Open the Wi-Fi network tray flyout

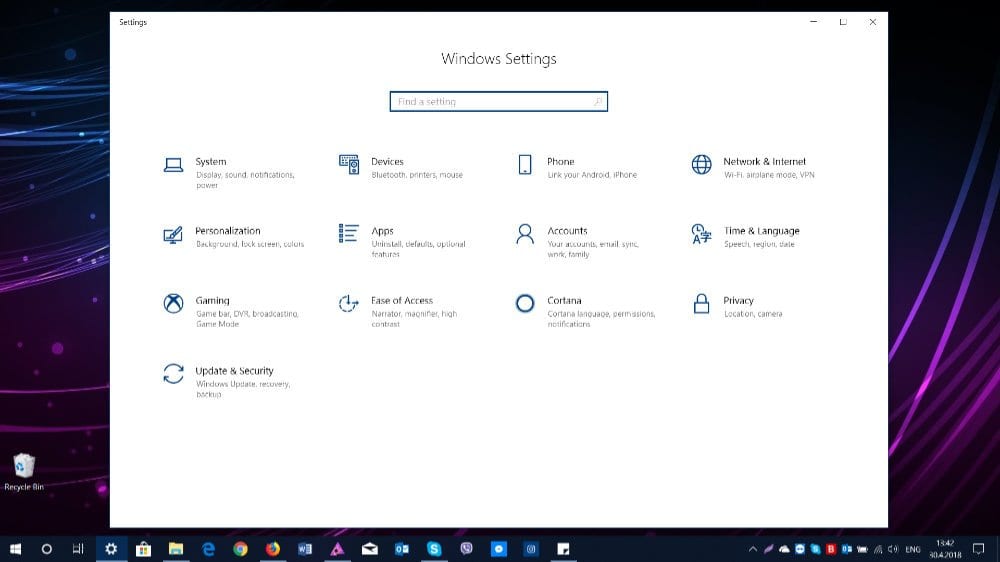[878, 549]
